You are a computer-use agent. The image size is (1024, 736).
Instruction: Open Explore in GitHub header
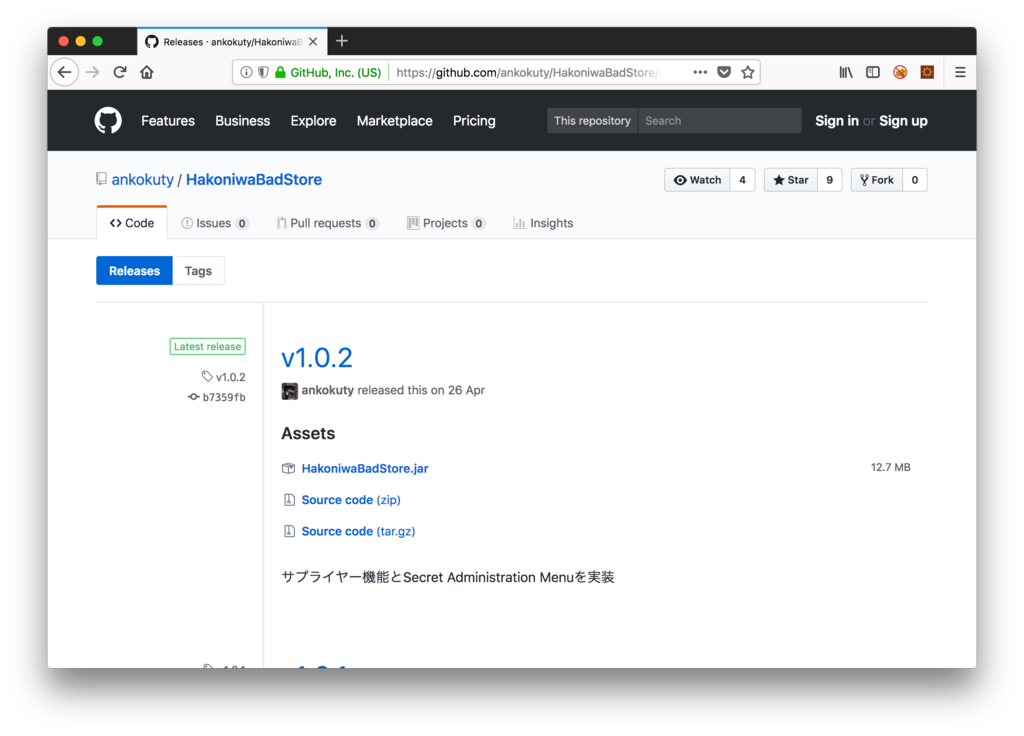pyautogui.click(x=313, y=121)
